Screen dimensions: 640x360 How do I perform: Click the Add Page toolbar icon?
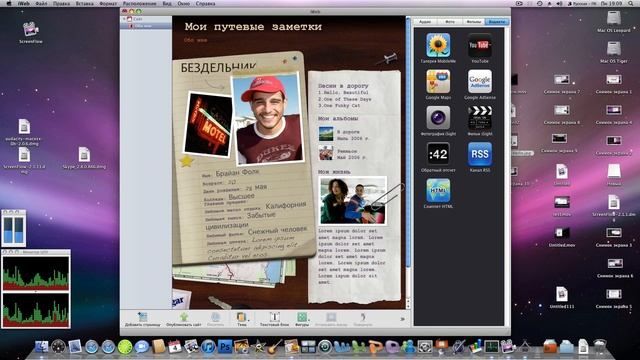pos(142,317)
